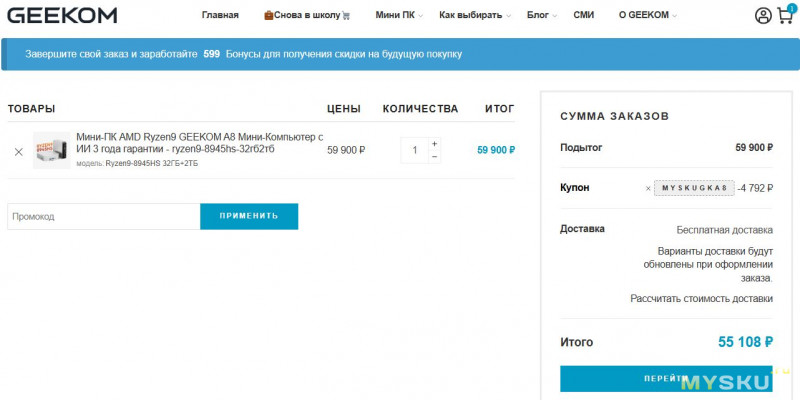Expand the Мини ПК menu
Viewport: 800px width, 400px height.
tap(399, 15)
